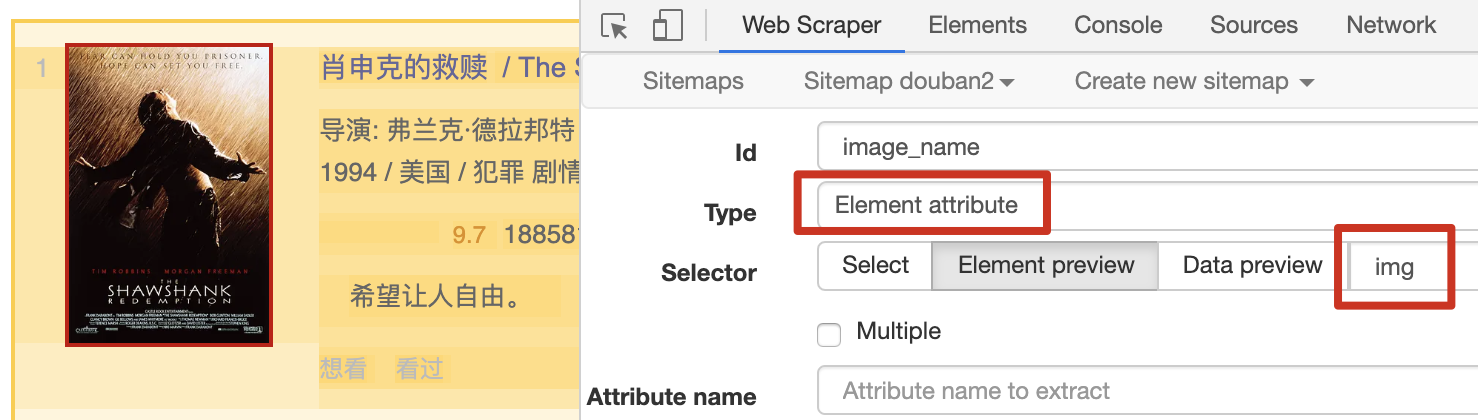1478x420 pixels.
Task: Open the Sources tab
Action: 1254,25
